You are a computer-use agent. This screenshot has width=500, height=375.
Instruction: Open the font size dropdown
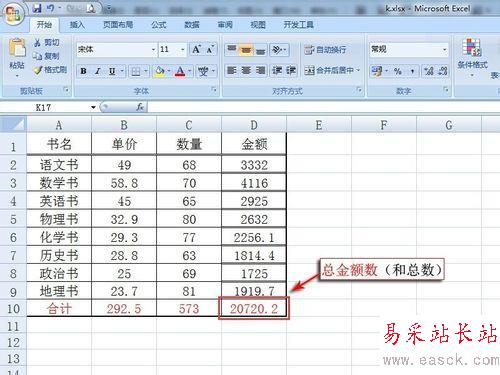[x=183, y=50]
